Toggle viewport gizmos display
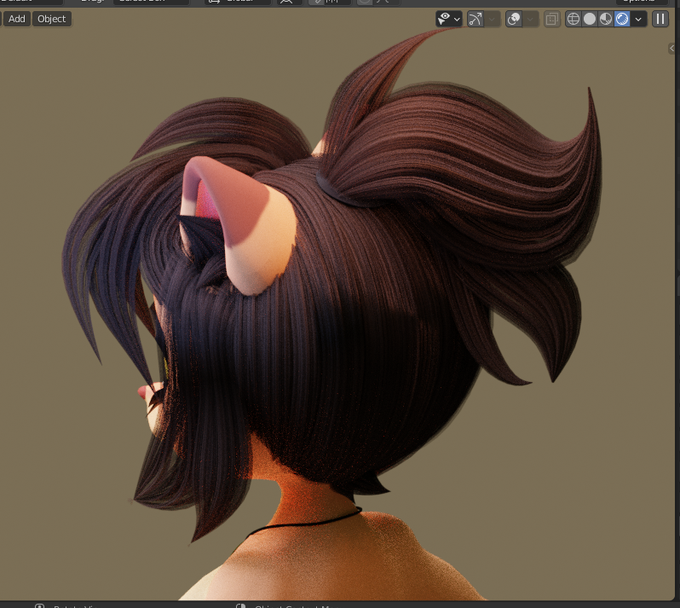The image size is (680, 608). pyautogui.click(x=475, y=19)
